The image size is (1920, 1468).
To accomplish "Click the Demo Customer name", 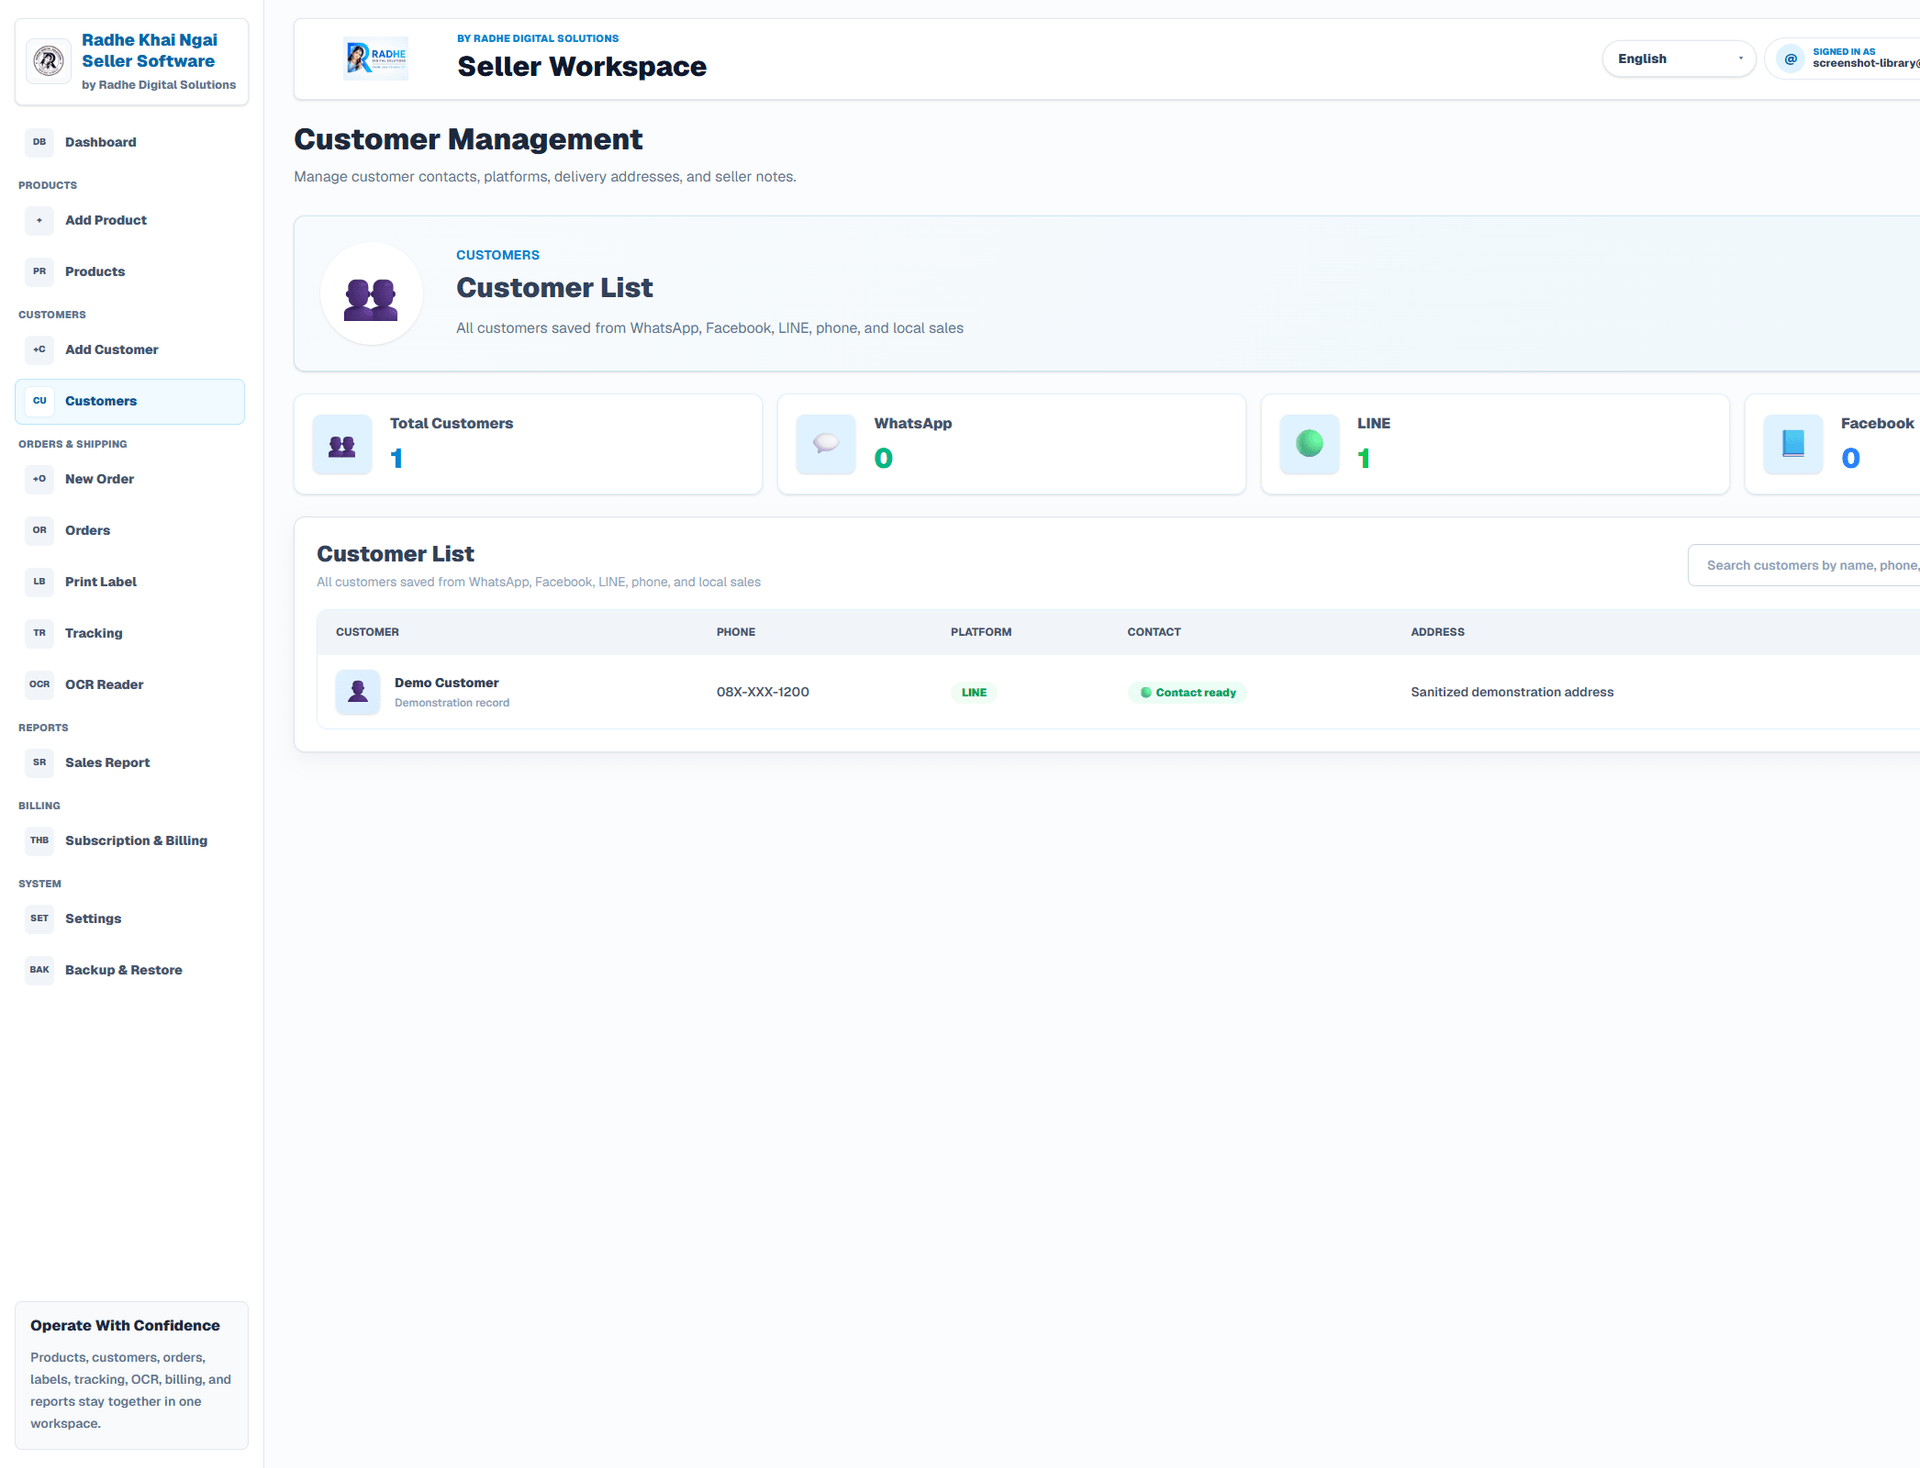I will (446, 683).
